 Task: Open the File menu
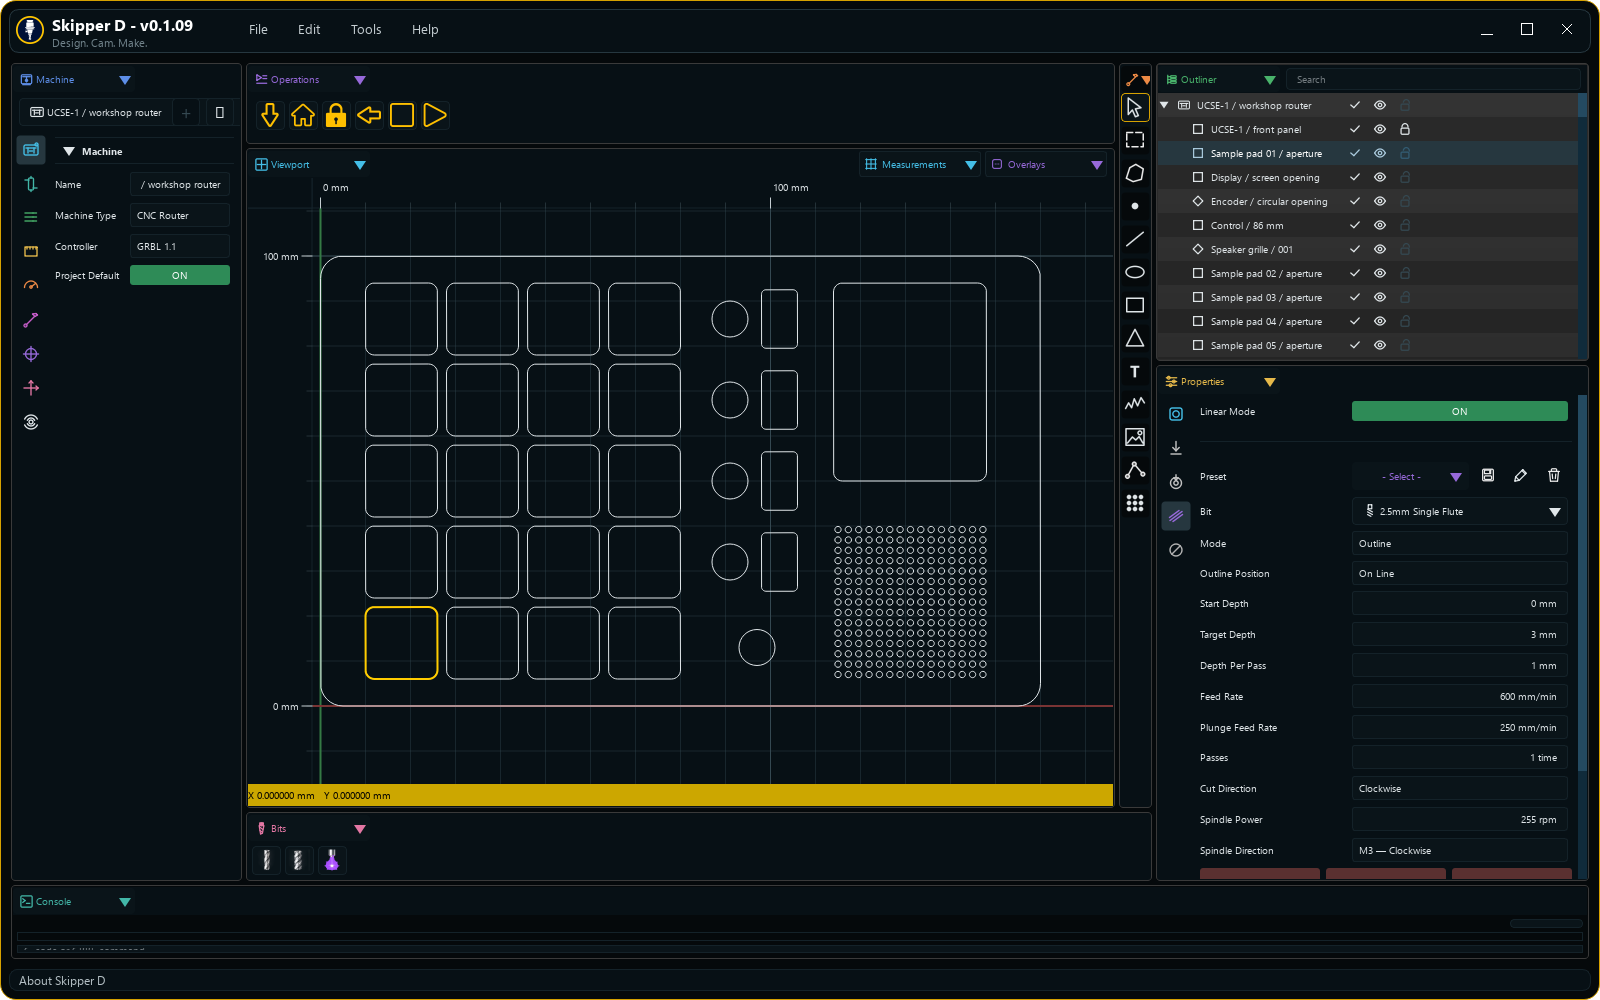point(258,30)
